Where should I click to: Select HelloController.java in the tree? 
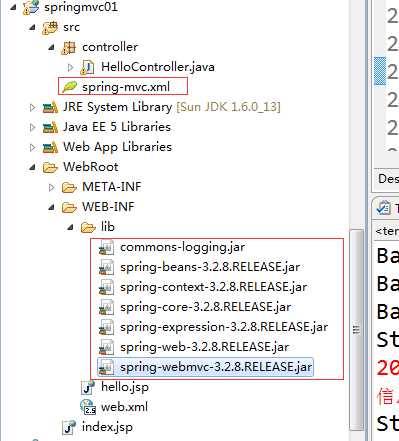[158, 67]
